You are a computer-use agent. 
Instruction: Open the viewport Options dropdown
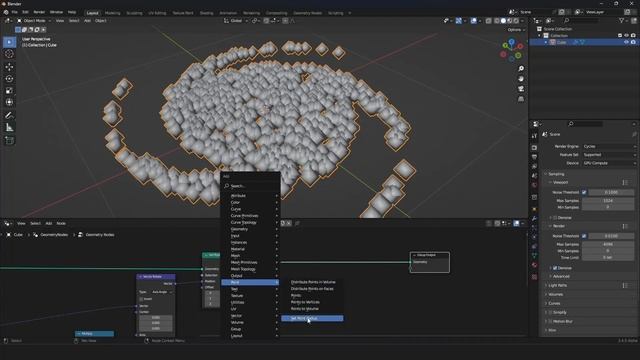(516, 30)
